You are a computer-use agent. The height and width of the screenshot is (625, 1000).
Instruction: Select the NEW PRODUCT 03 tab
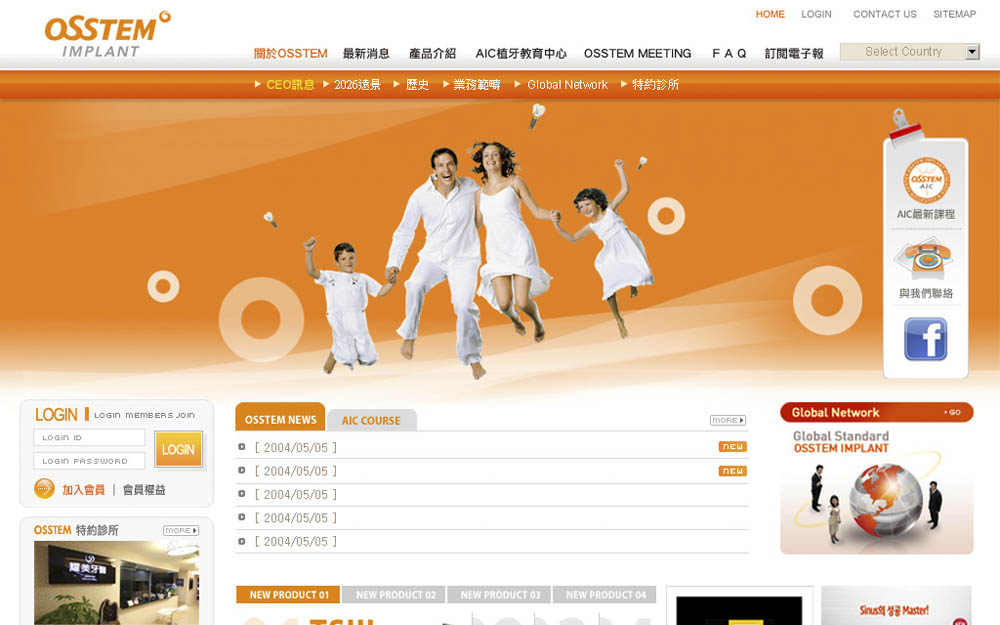pyautogui.click(x=500, y=594)
